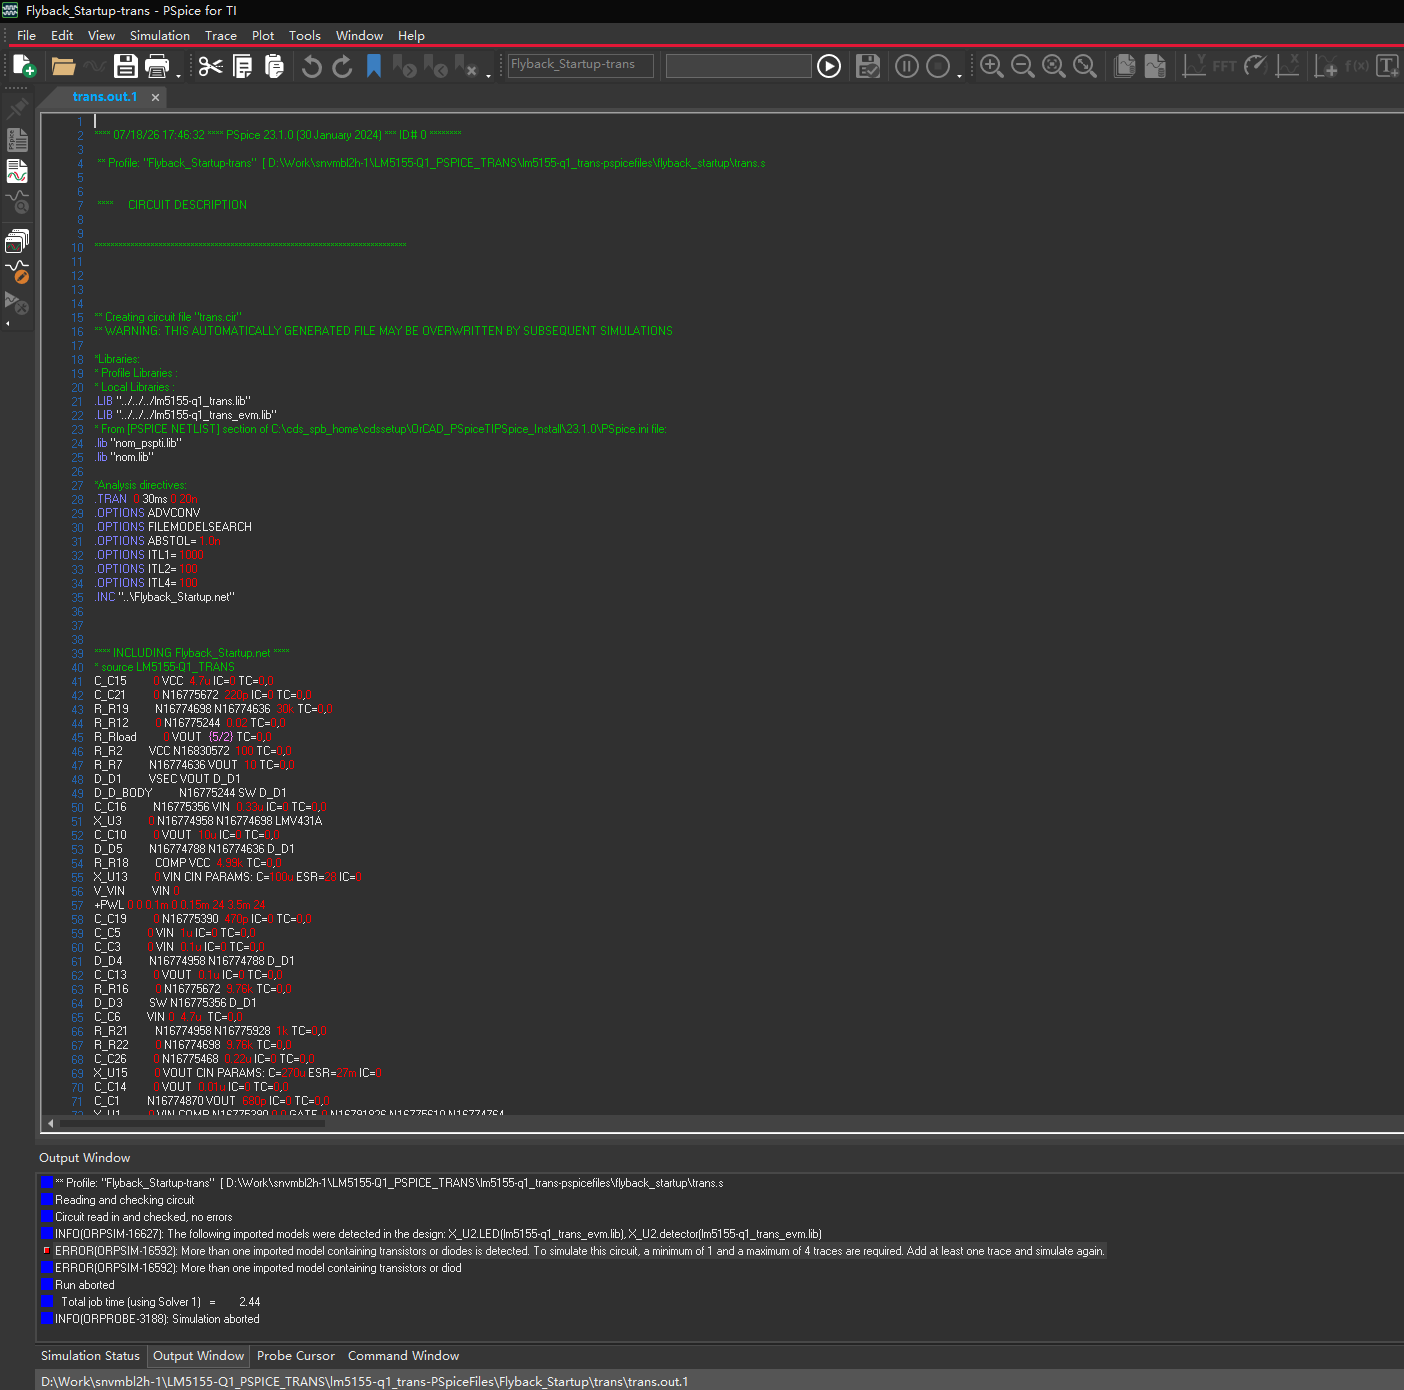The height and width of the screenshot is (1390, 1404).
Task: Close the trans.out.1 tab
Action: pos(155,98)
